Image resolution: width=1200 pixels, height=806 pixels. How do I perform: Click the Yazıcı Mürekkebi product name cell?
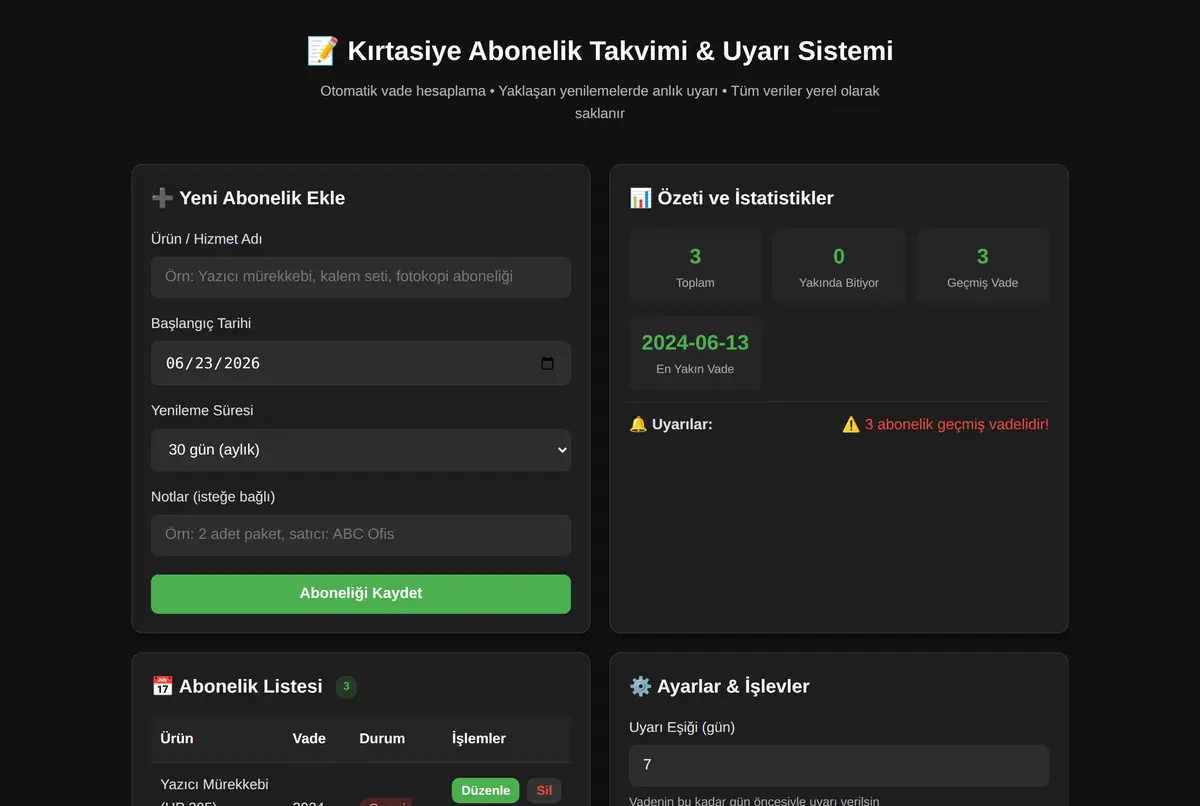click(215, 793)
